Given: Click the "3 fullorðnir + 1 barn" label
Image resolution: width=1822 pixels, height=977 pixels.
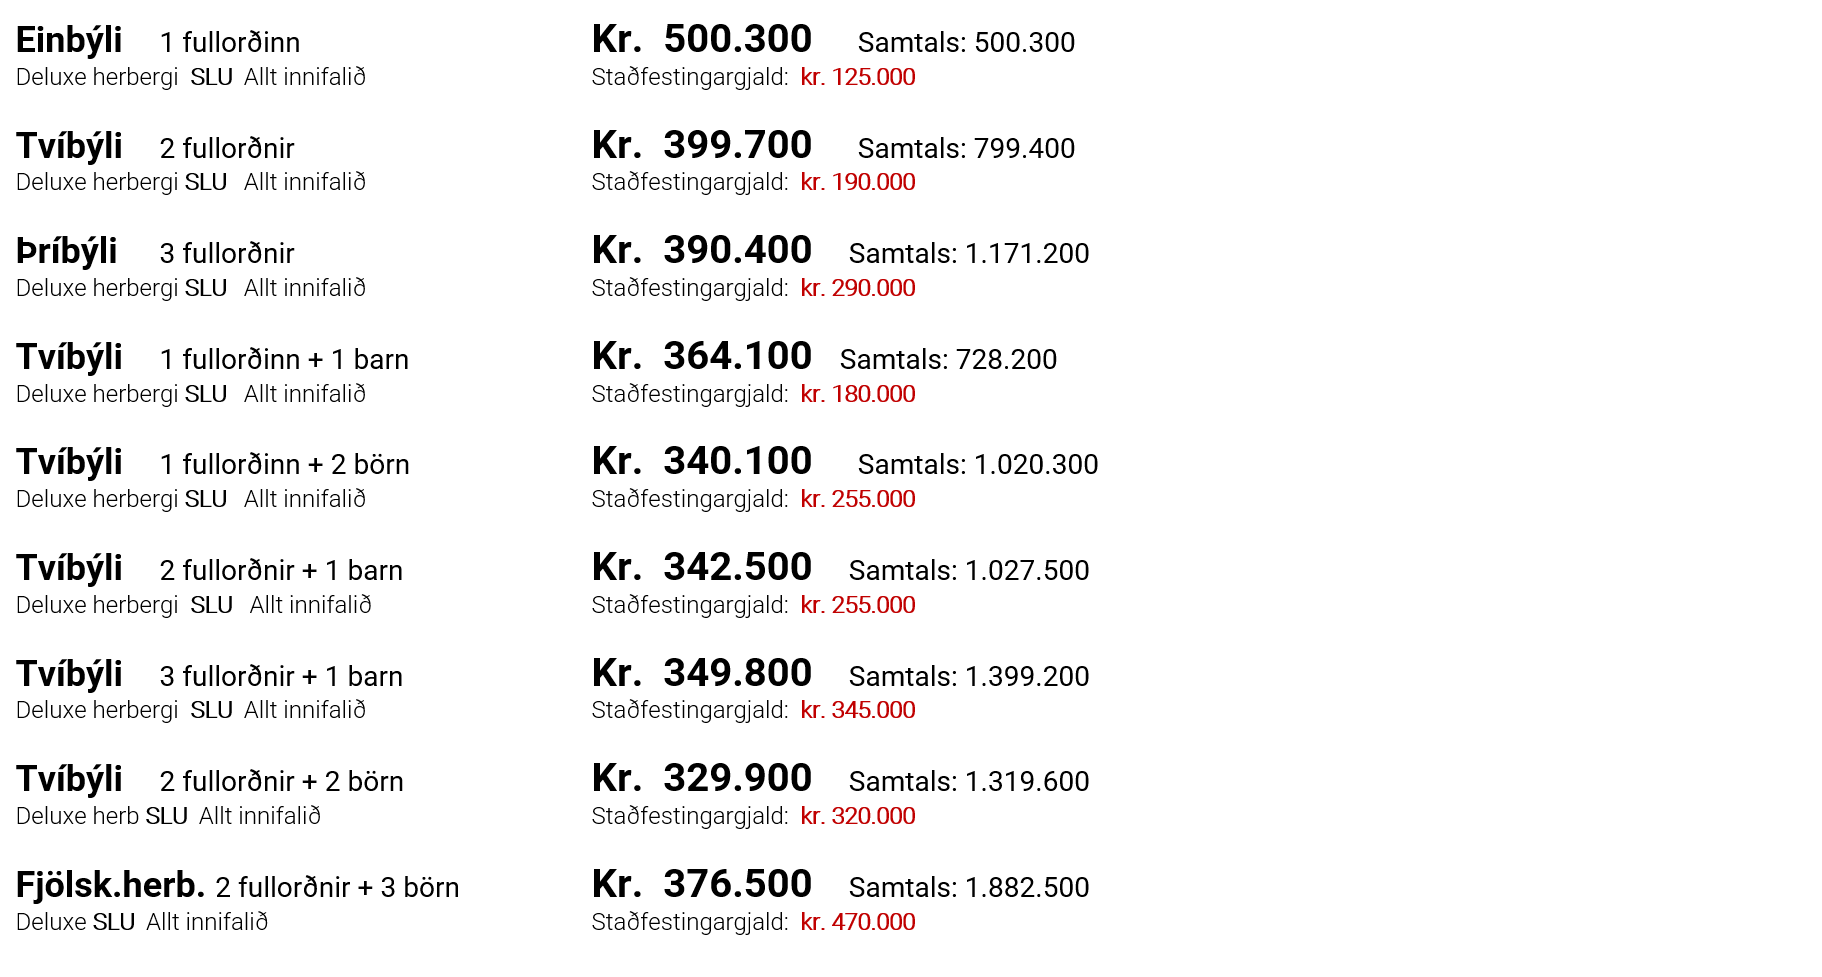Looking at the screenshot, I should tap(281, 677).
